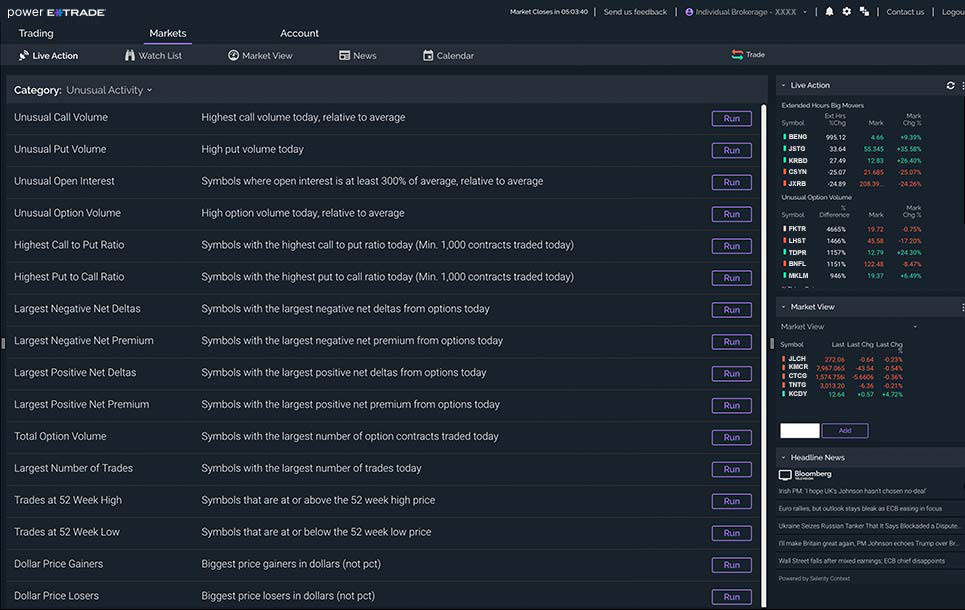Run the Unusual Call Volume scan
The width and height of the screenshot is (965, 610).
click(731, 118)
